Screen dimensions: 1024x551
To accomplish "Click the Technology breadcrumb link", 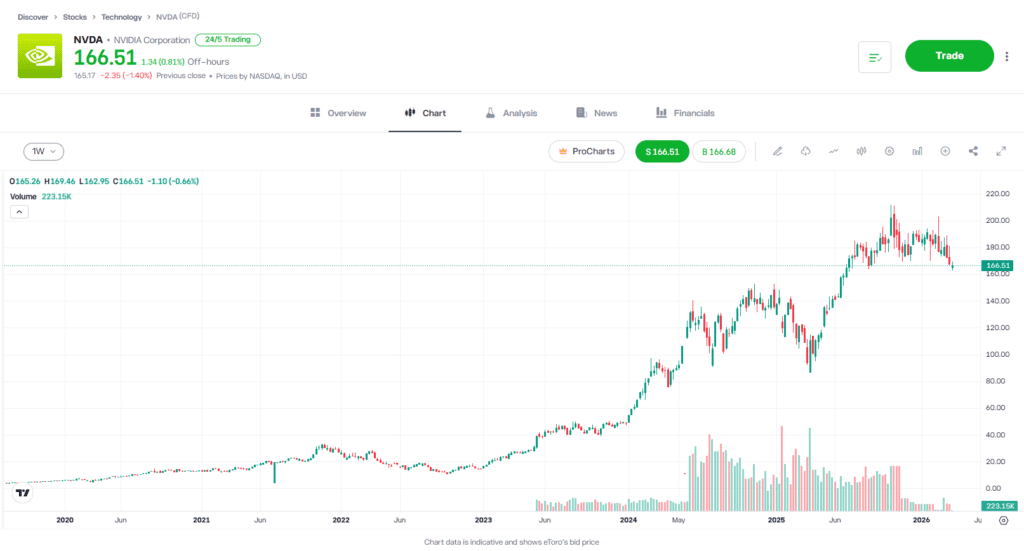I will [121, 17].
